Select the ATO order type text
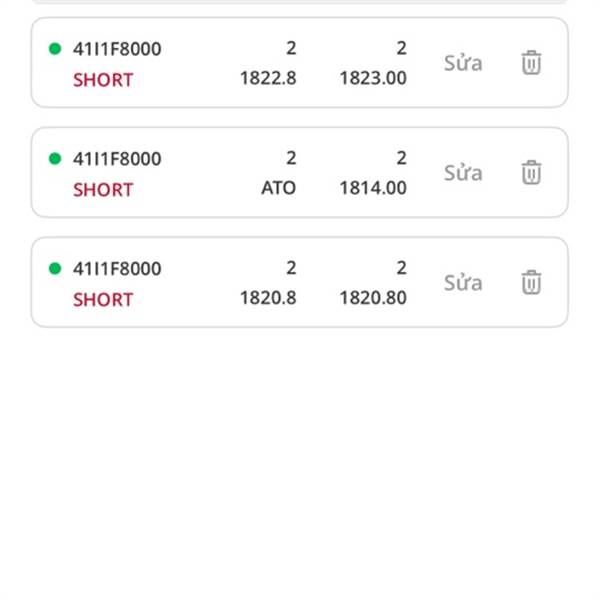Viewport: 600px width, 600px height. (278, 188)
